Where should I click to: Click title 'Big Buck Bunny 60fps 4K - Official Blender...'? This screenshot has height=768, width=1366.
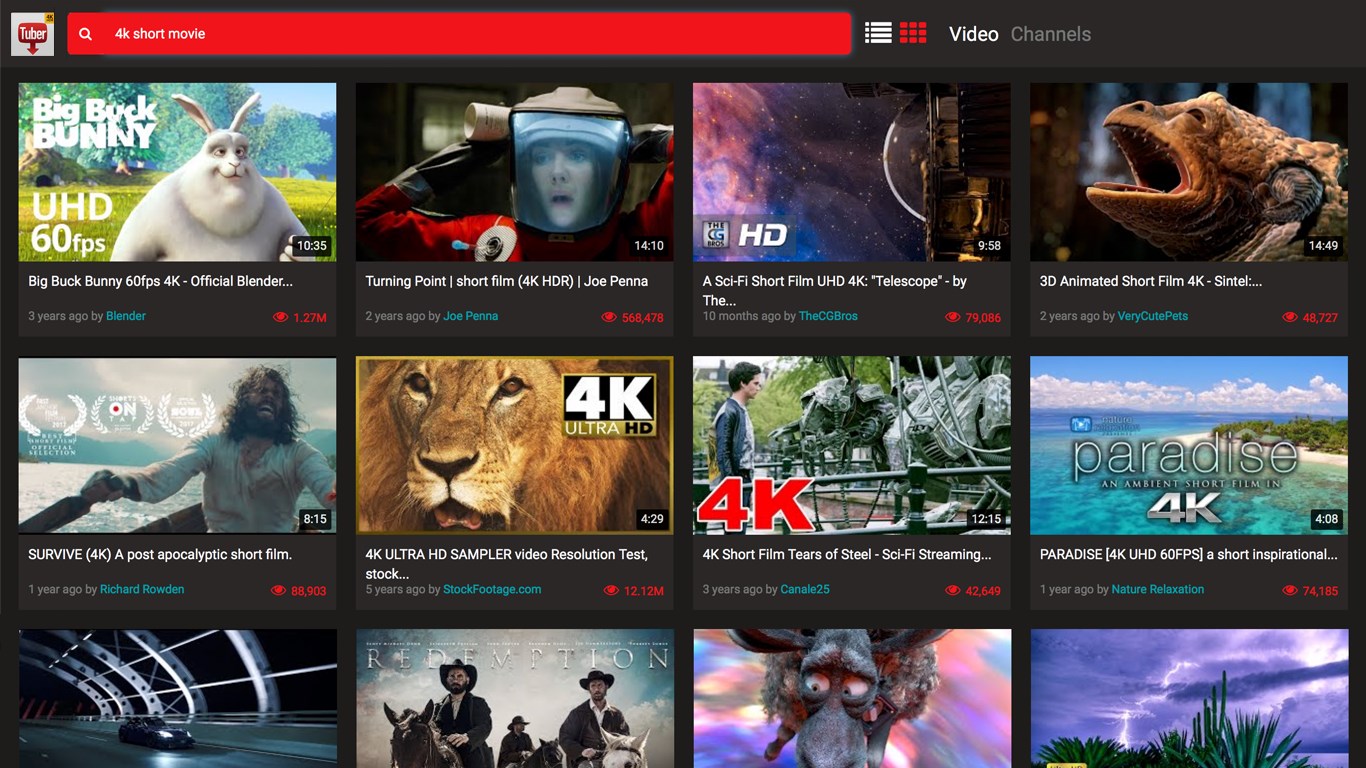click(160, 281)
